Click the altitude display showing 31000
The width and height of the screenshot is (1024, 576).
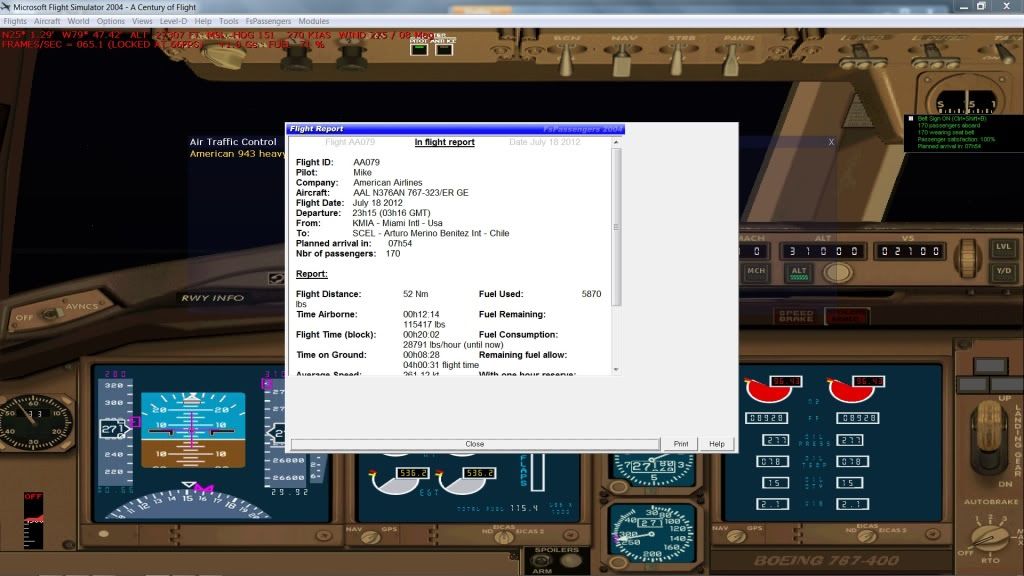point(823,251)
